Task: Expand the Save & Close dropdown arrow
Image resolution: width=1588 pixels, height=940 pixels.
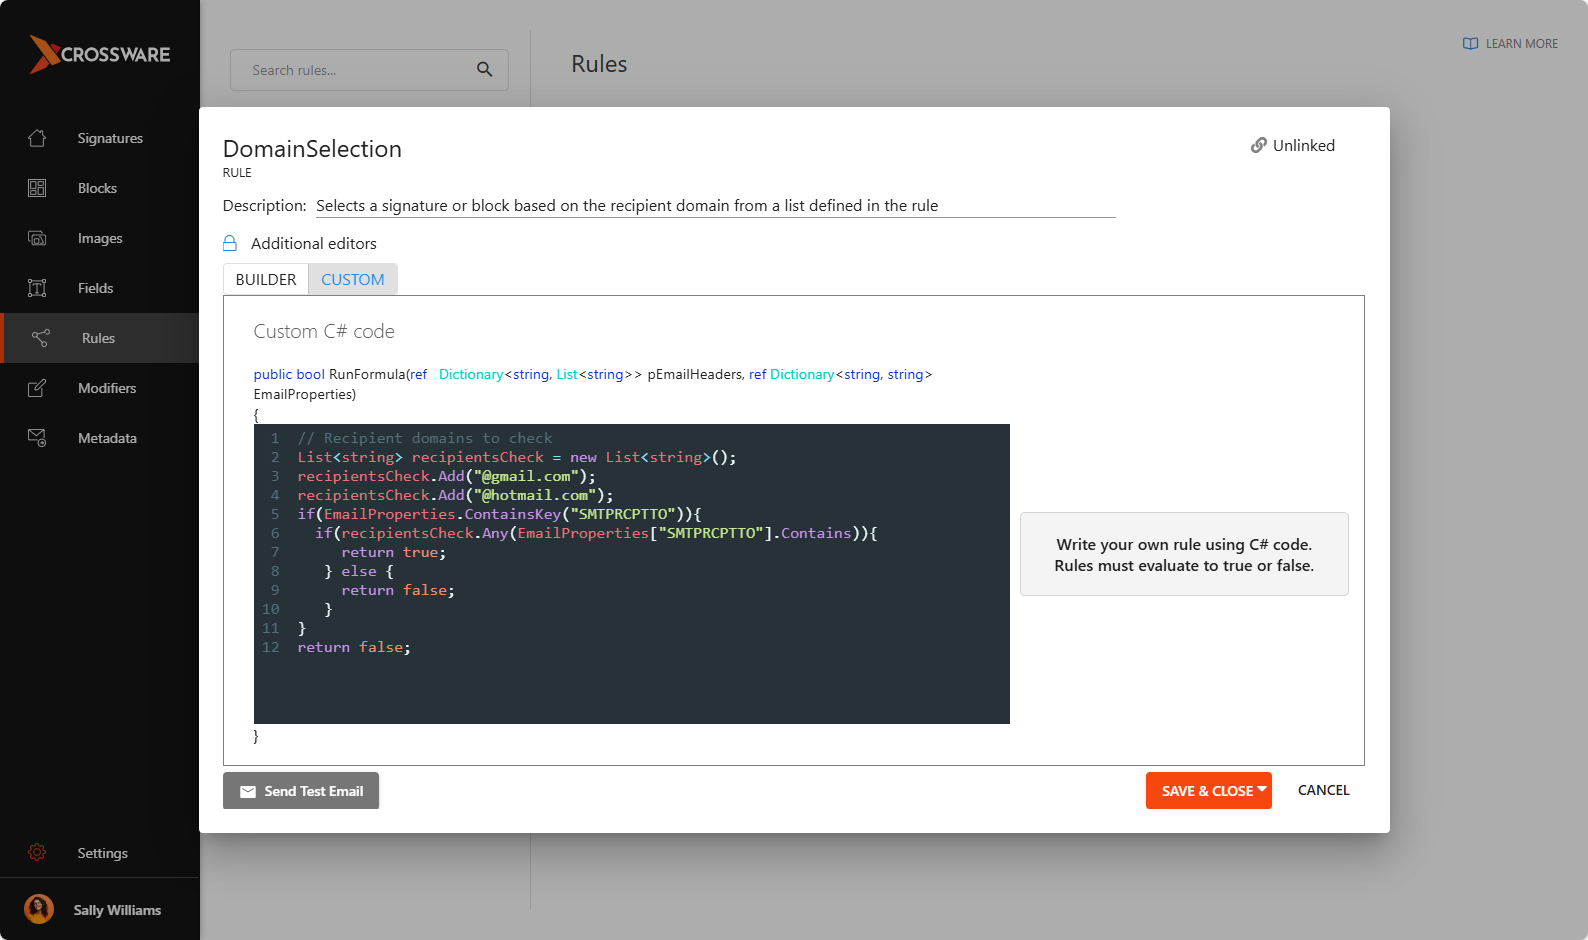Action: (x=1262, y=789)
